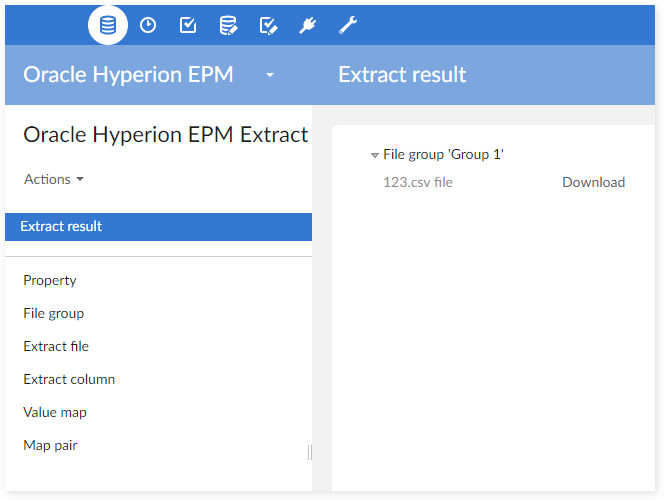Go to the Property menu item
664x500 pixels.
(50, 280)
